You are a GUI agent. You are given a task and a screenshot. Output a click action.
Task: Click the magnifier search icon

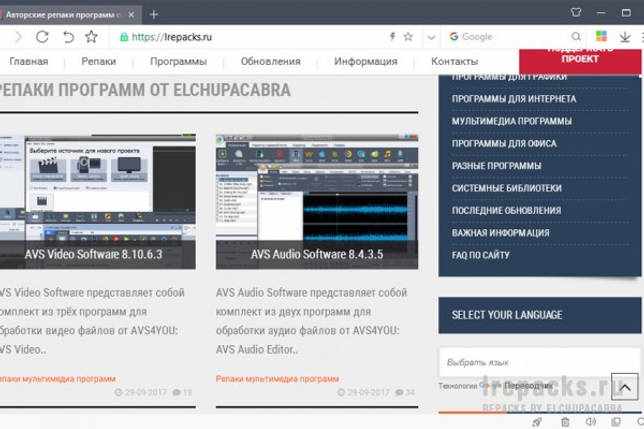(576, 37)
